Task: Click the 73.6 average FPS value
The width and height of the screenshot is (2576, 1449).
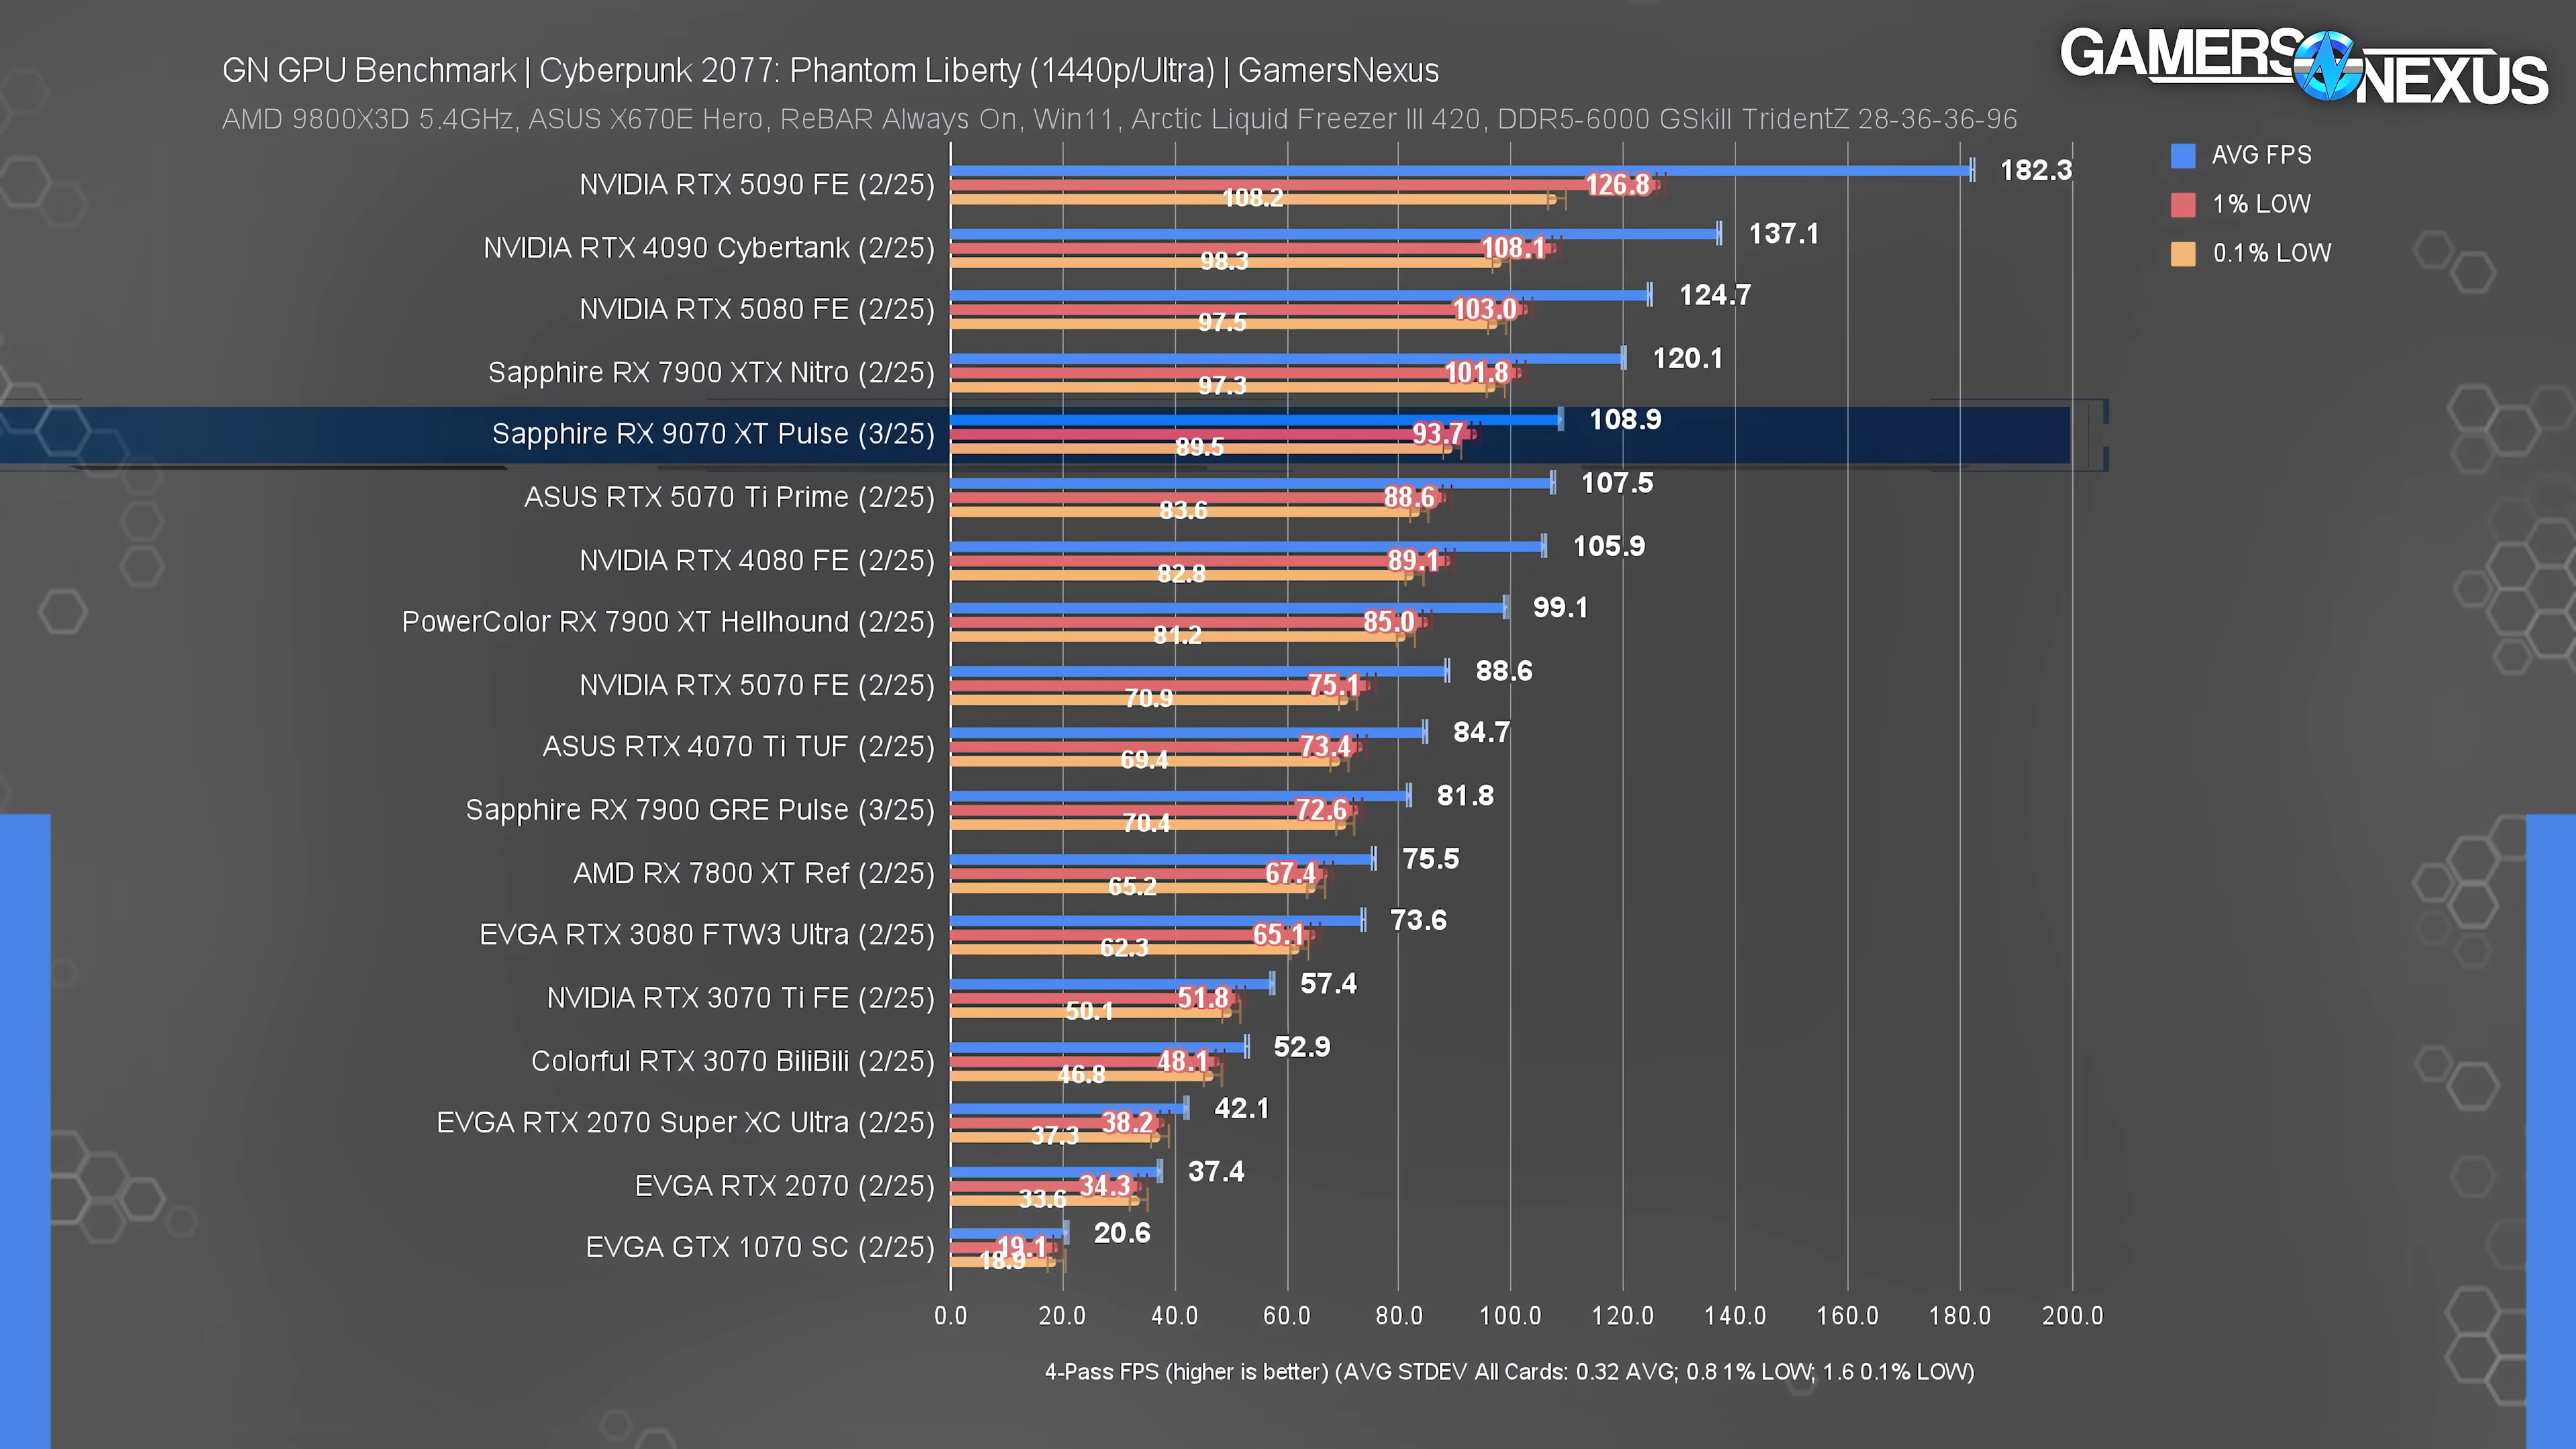Action: coord(1419,921)
